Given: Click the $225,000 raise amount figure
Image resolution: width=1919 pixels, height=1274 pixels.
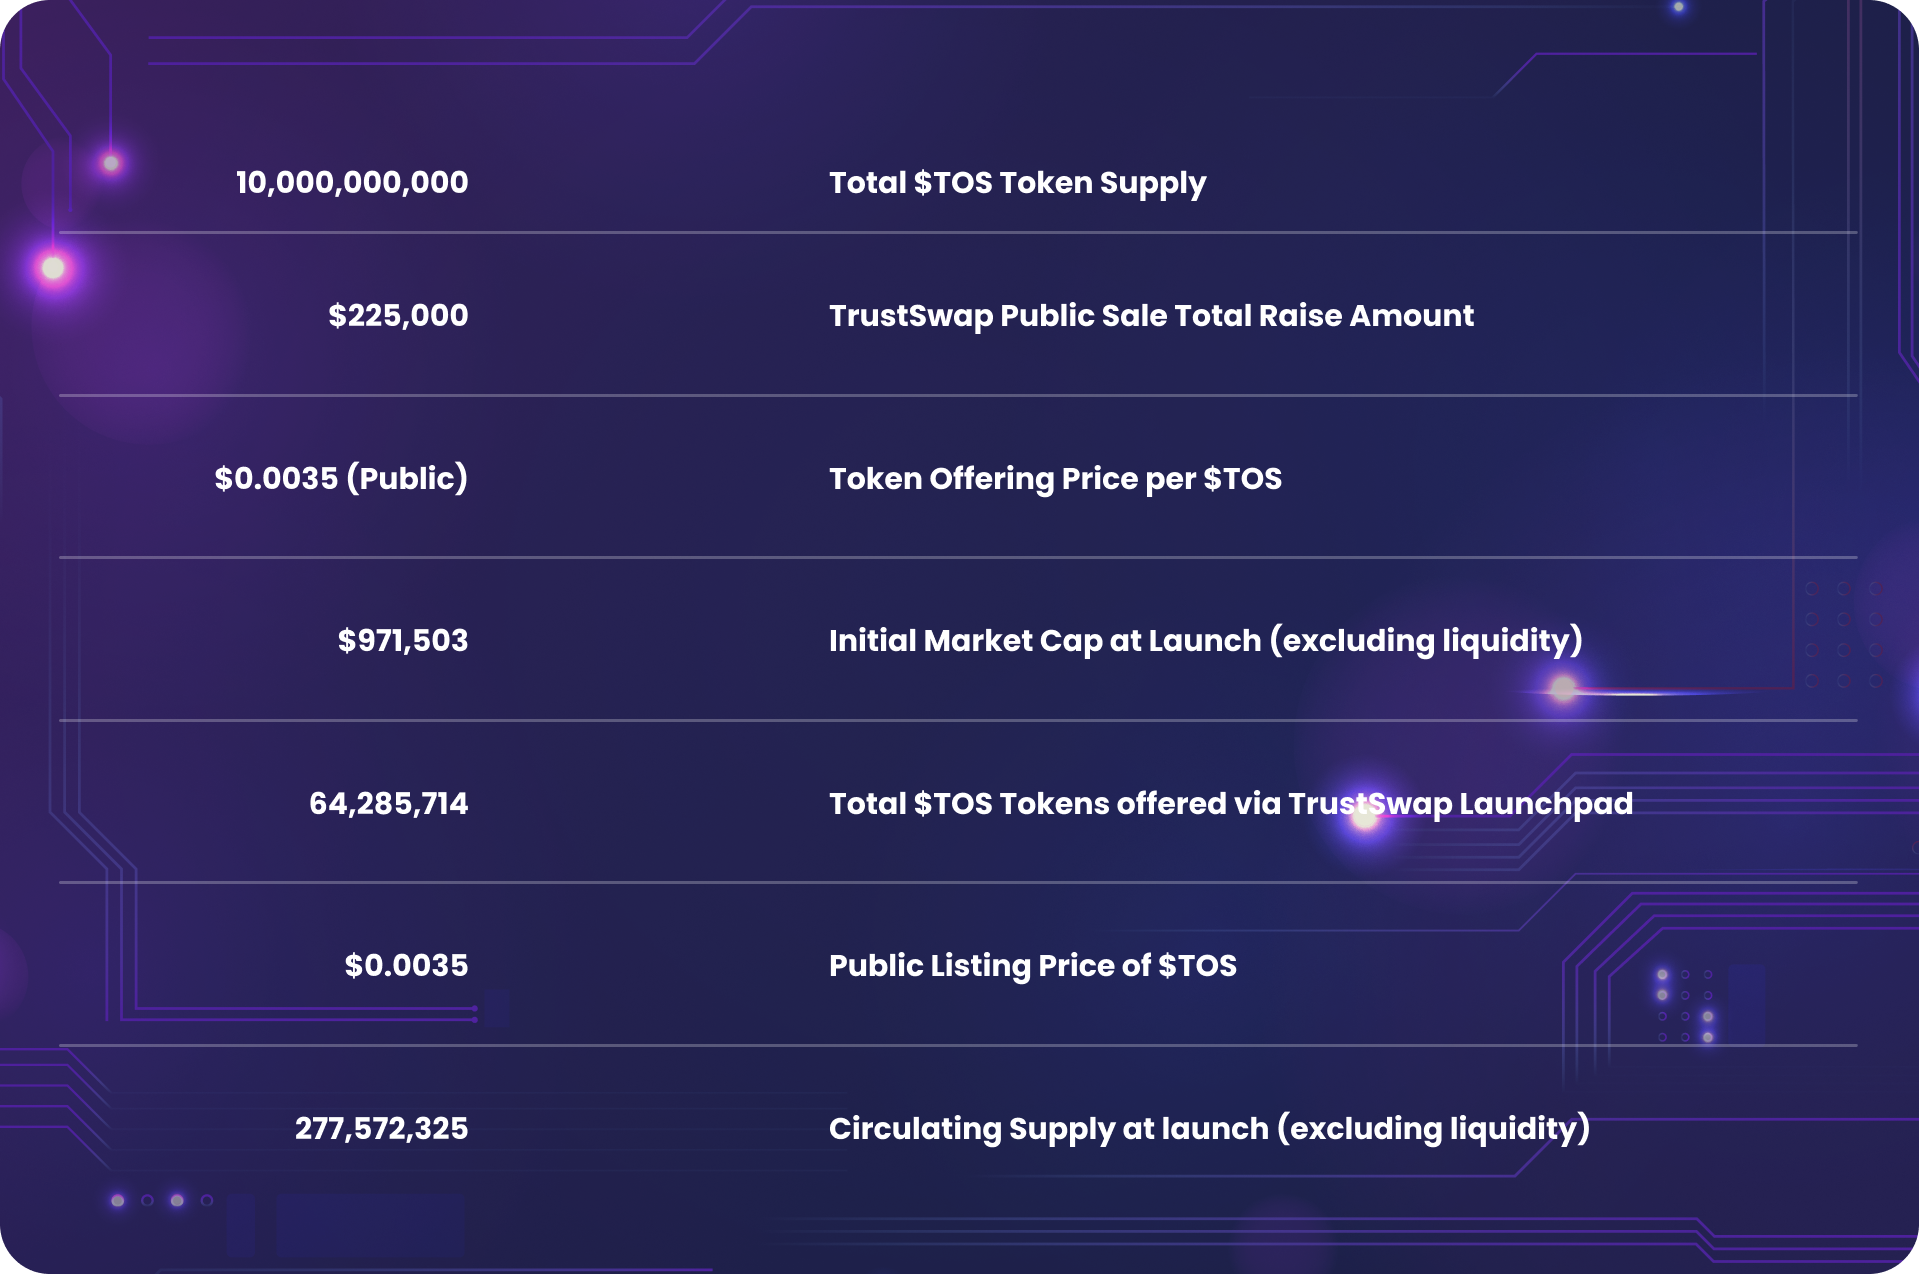Looking at the screenshot, I should (x=398, y=316).
